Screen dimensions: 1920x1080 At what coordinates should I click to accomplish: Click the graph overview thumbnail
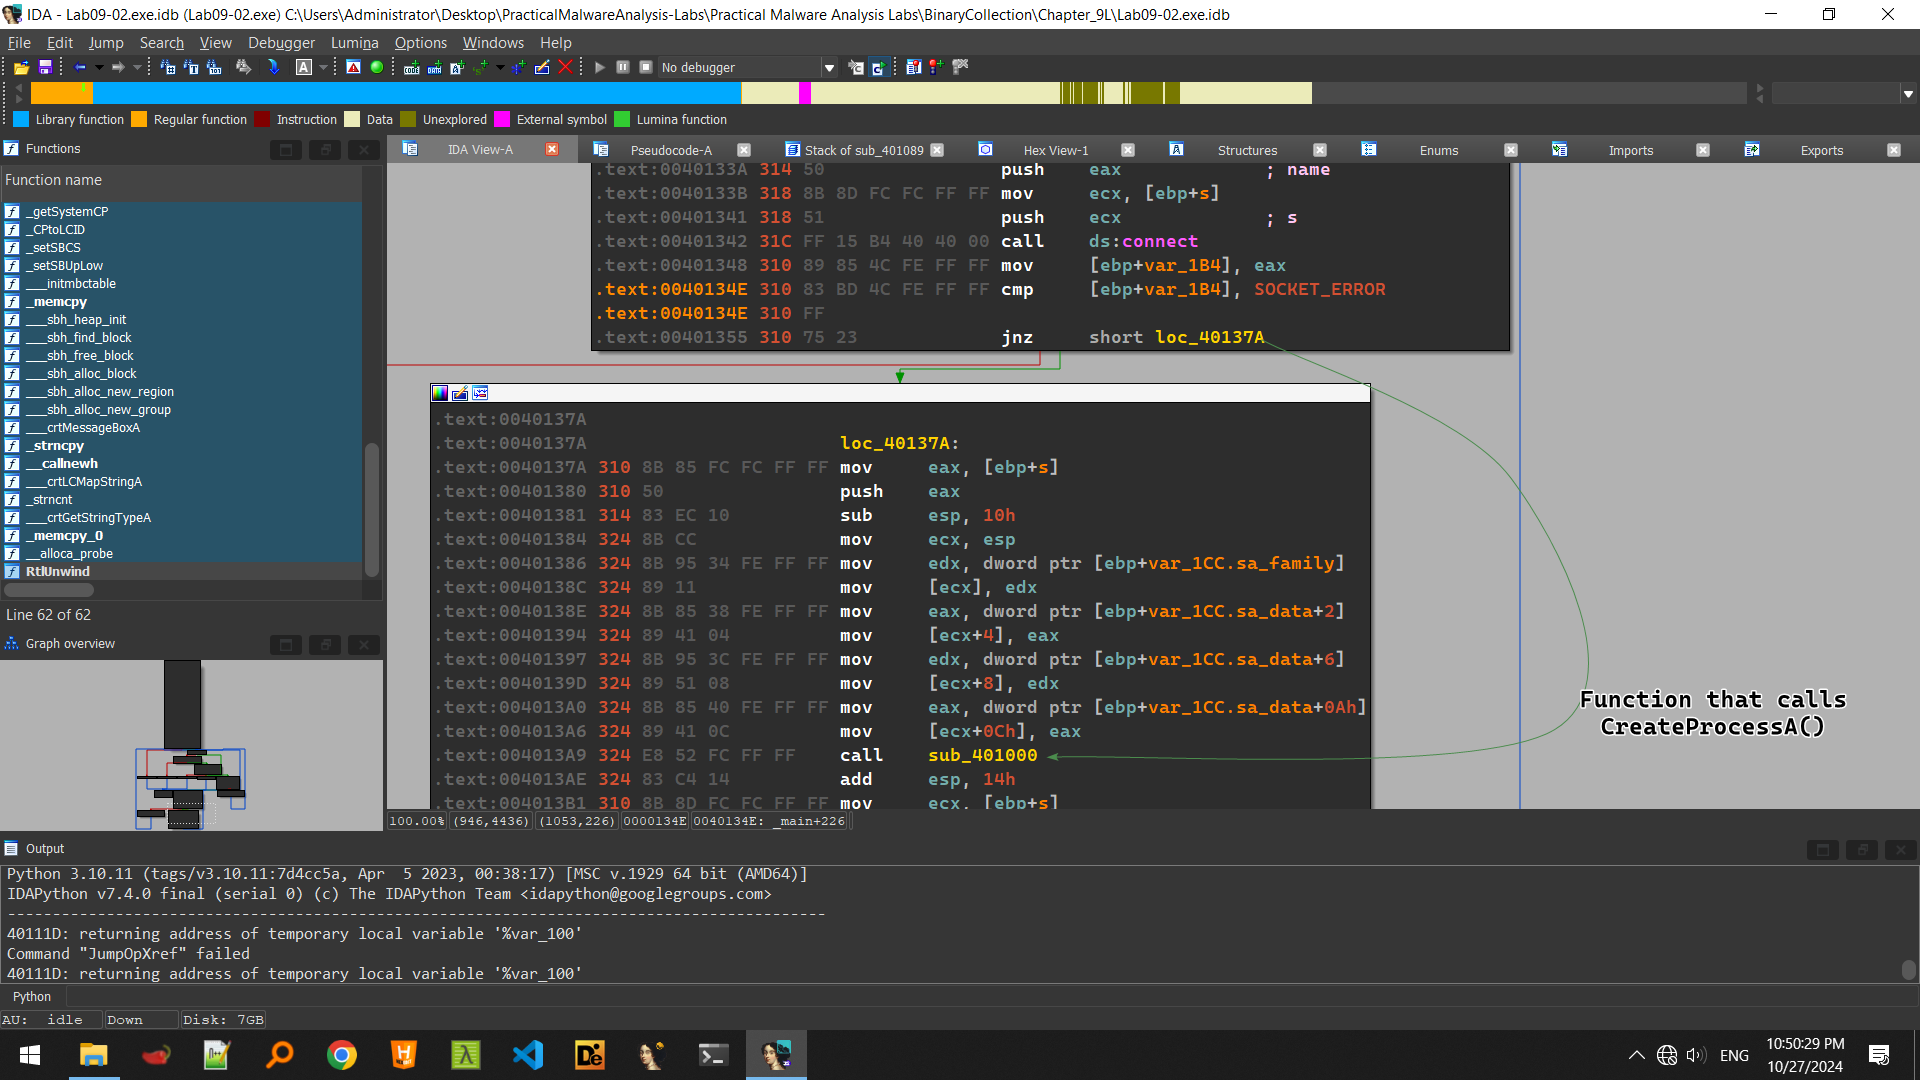tap(190, 745)
